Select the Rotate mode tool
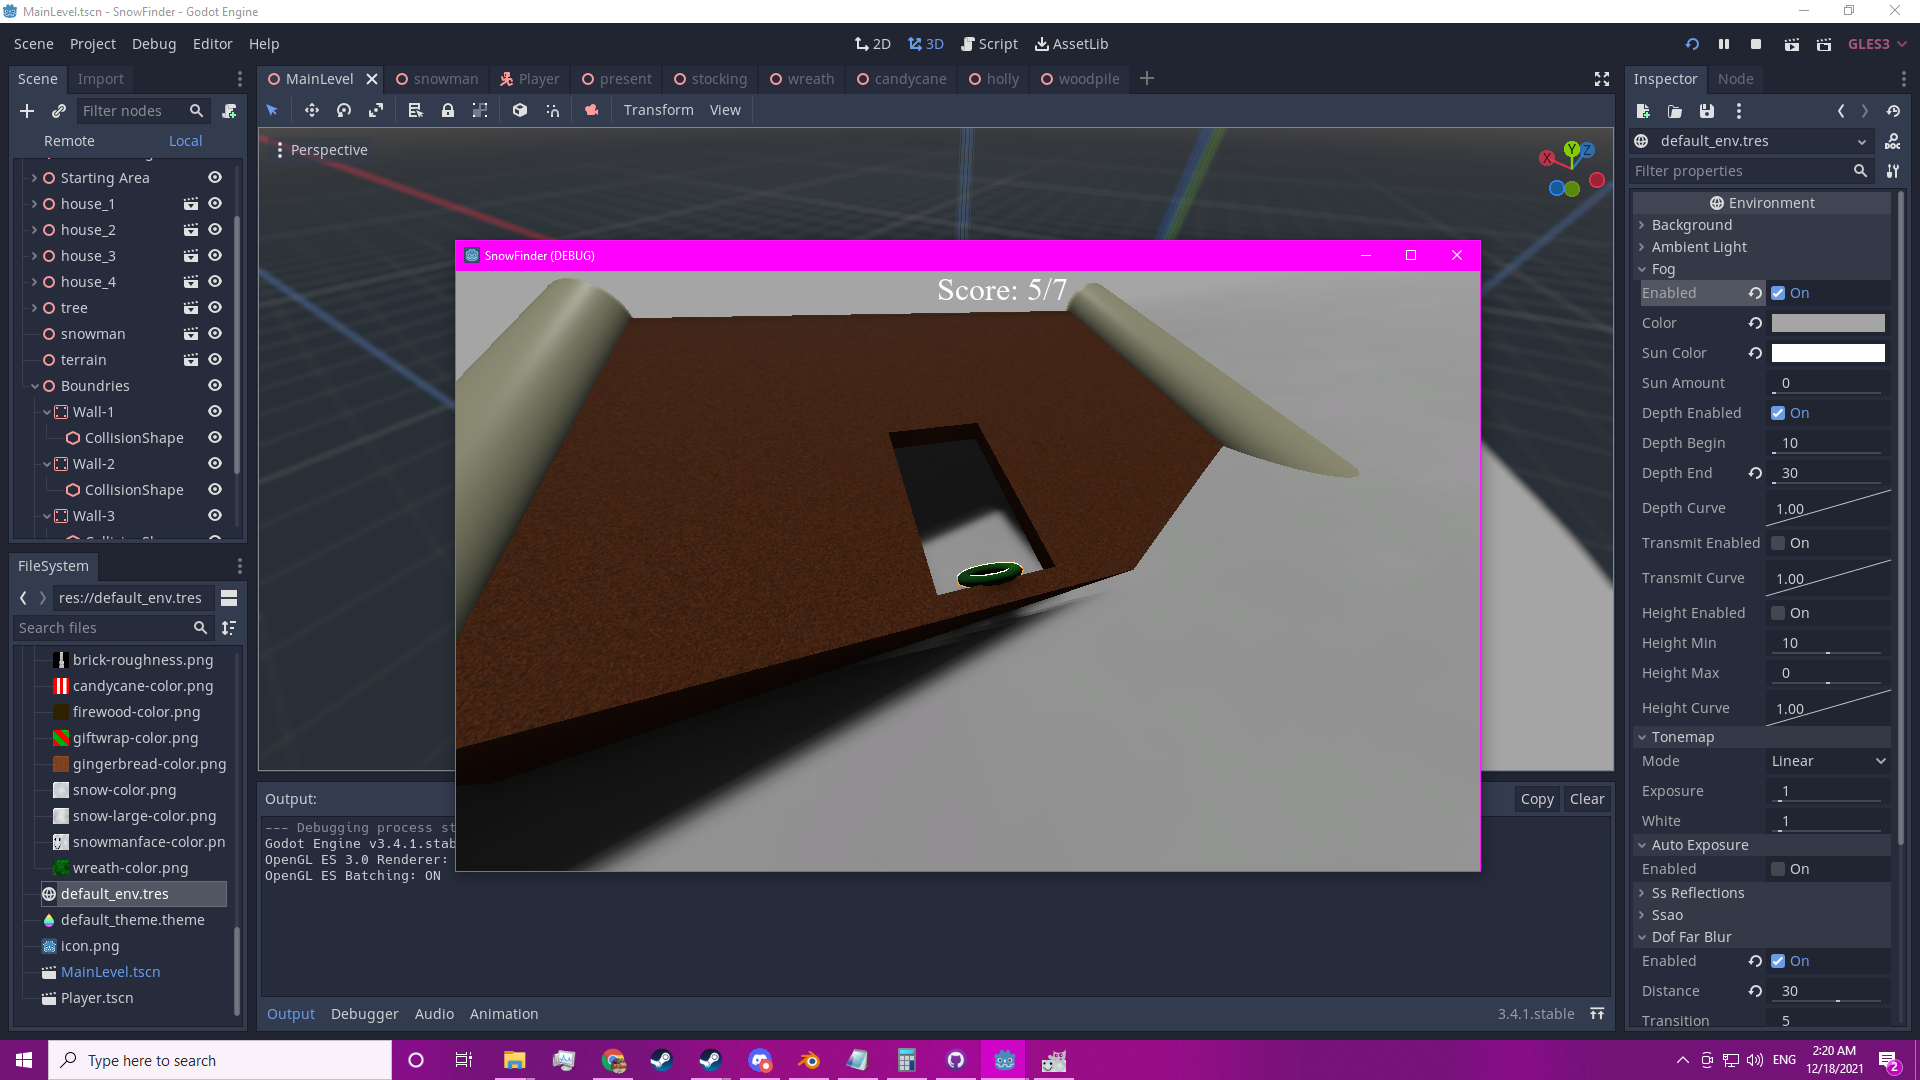 pyautogui.click(x=344, y=110)
